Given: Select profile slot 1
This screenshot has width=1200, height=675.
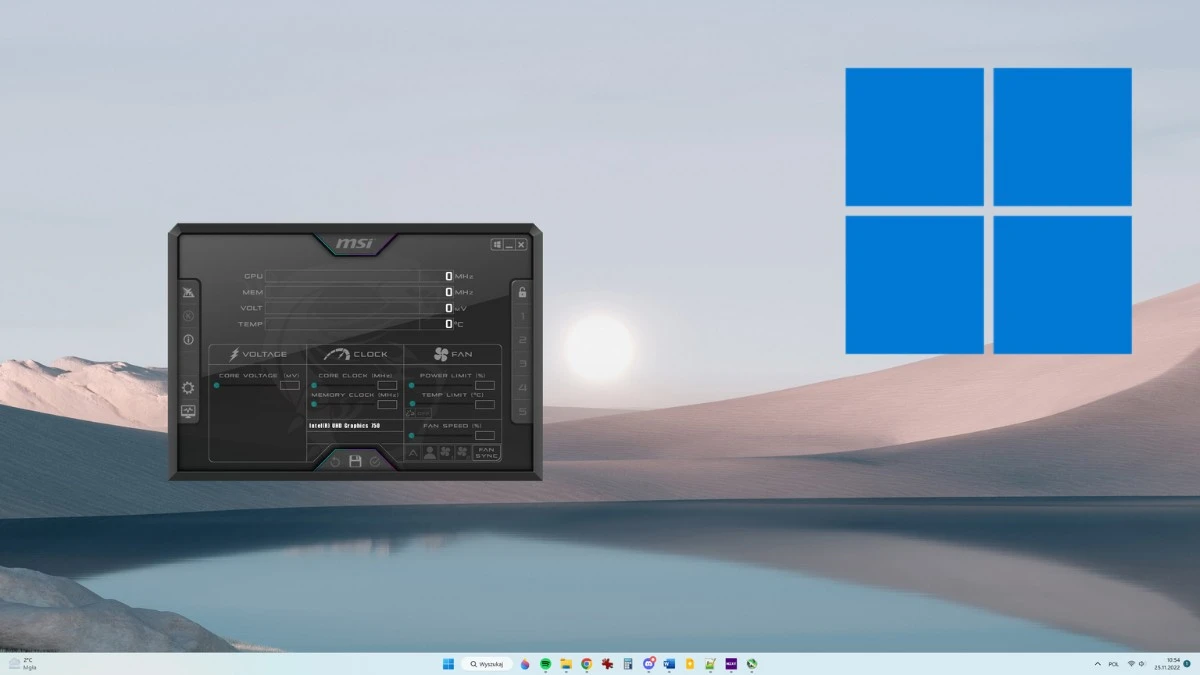Looking at the screenshot, I should (x=522, y=315).
